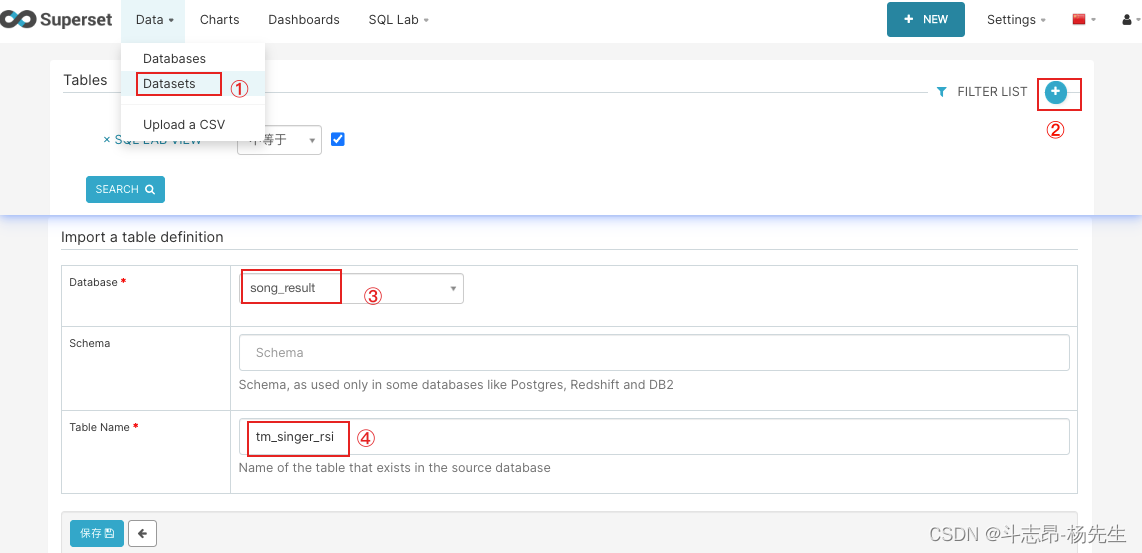Viewport: 1142px width, 553px height.
Task: Click the Table Name input field
Action: (x=654, y=436)
